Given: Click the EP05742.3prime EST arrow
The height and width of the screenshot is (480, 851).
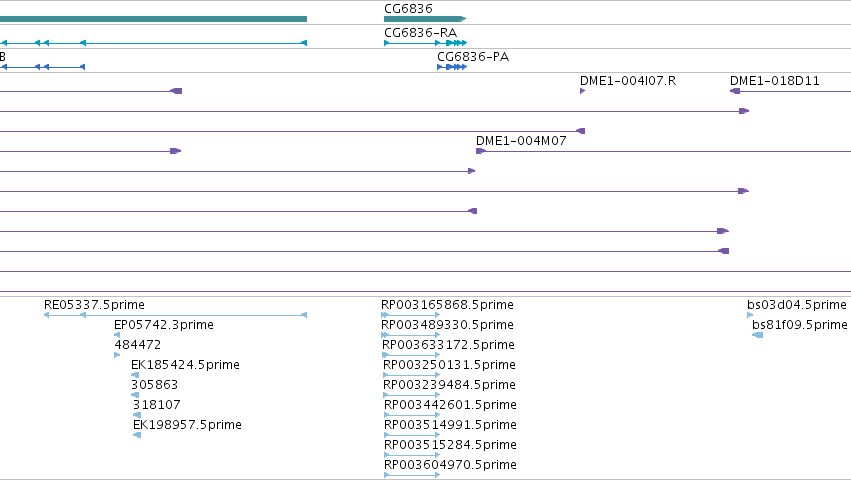Looking at the screenshot, I should (117, 335).
